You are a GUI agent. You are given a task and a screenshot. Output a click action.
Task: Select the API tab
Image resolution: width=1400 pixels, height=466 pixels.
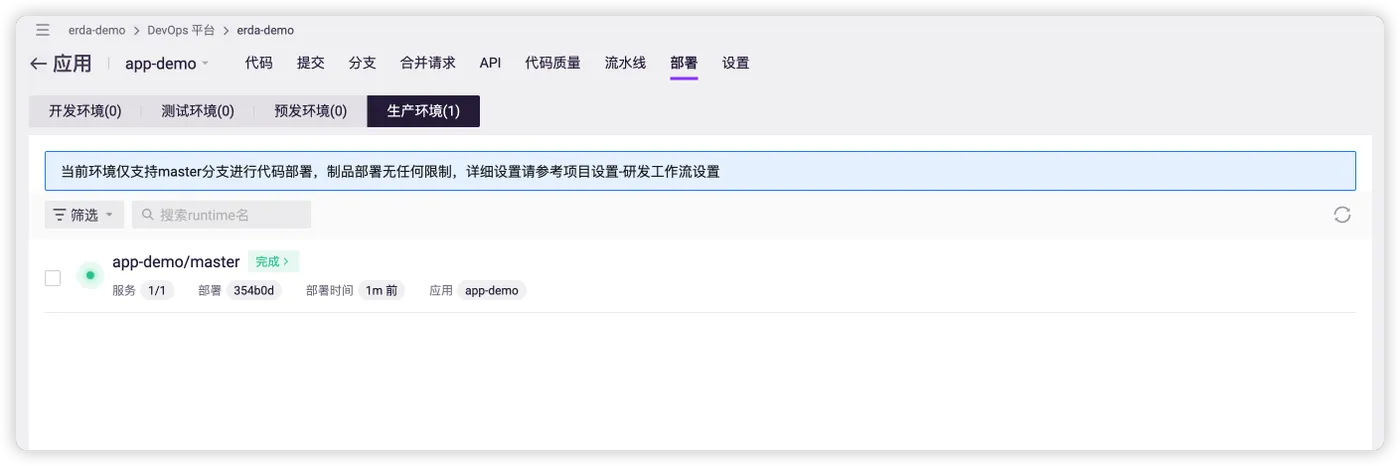click(490, 63)
